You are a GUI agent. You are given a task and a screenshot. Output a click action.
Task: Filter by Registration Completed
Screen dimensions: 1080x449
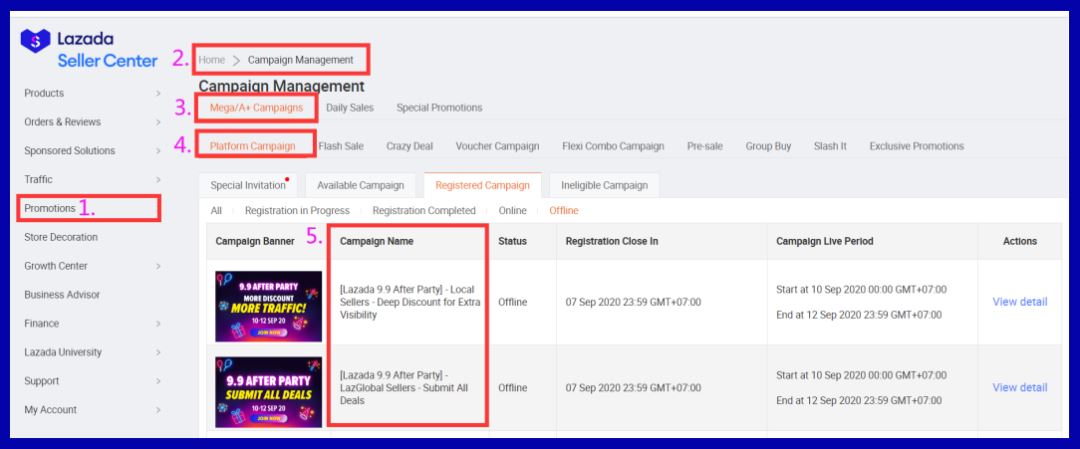(x=424, y=211)
